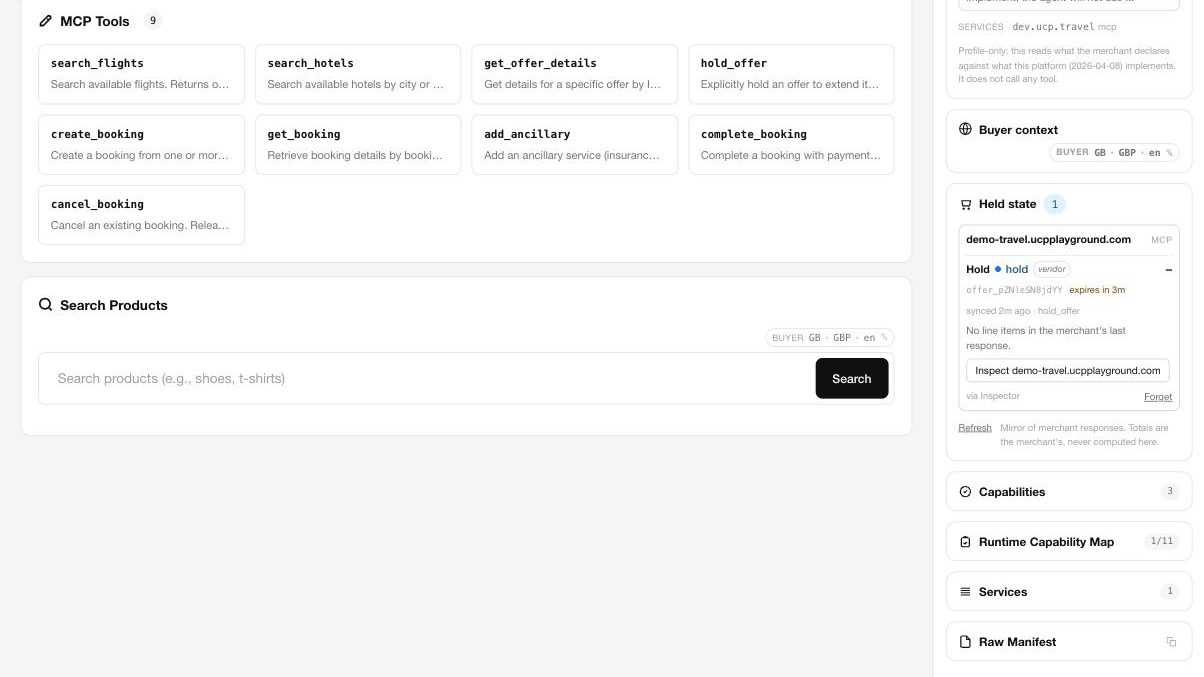Viewport: 1204px width, 677px height.
Task: Click the blue 'hold' status text
Action: tap(1016, 269)
